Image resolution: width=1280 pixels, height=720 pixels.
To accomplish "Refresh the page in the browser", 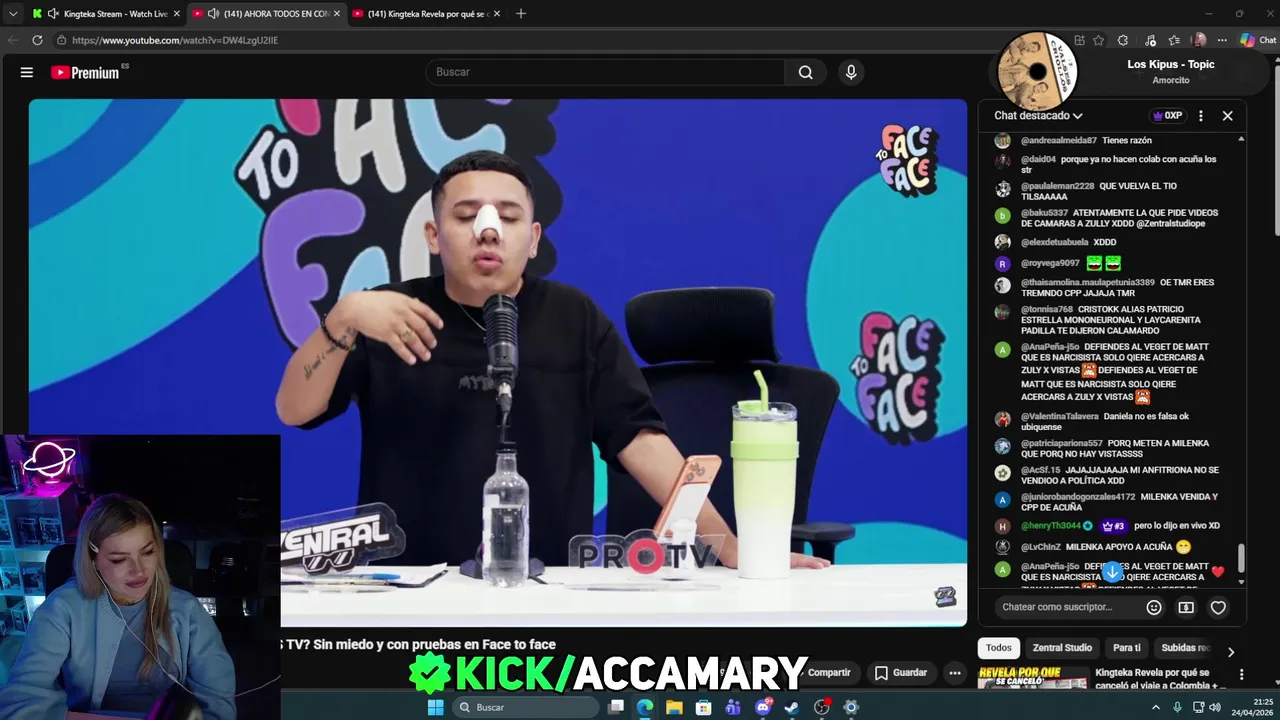I will 37,40.
